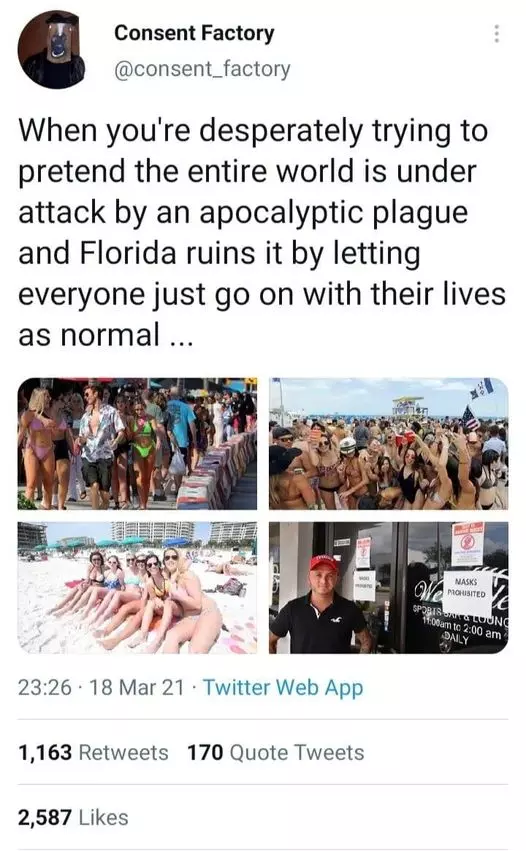Viewport: 526px width, 851px height.
Task: View the 2,587 Likes list
Action: click(x=73, y=817)
